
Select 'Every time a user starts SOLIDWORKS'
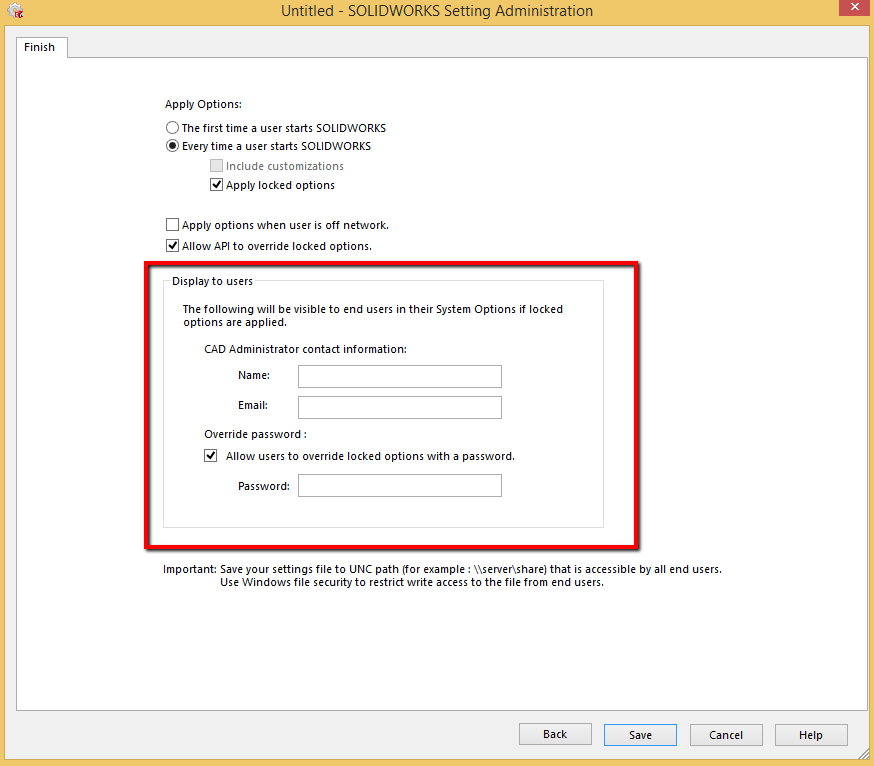point(172,146)
